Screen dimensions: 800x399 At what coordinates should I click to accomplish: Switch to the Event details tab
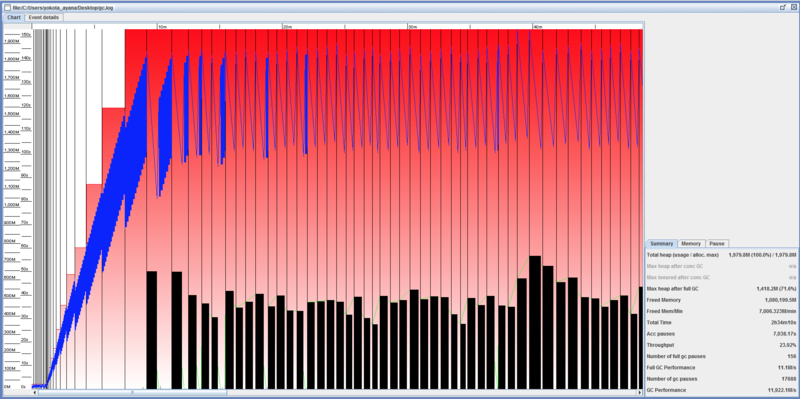coord(44,17)
